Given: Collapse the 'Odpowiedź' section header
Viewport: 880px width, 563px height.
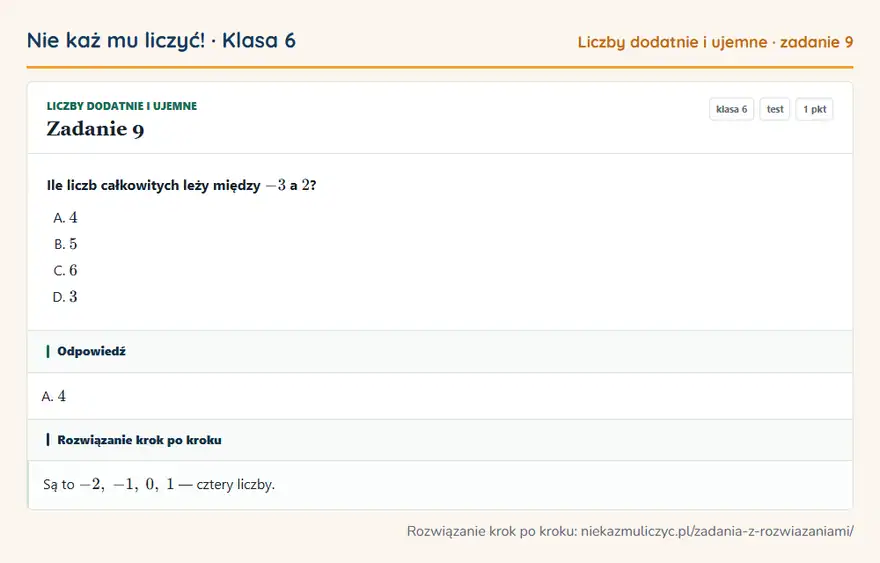Looking at the screenshot, I should (x=440, y=351).
